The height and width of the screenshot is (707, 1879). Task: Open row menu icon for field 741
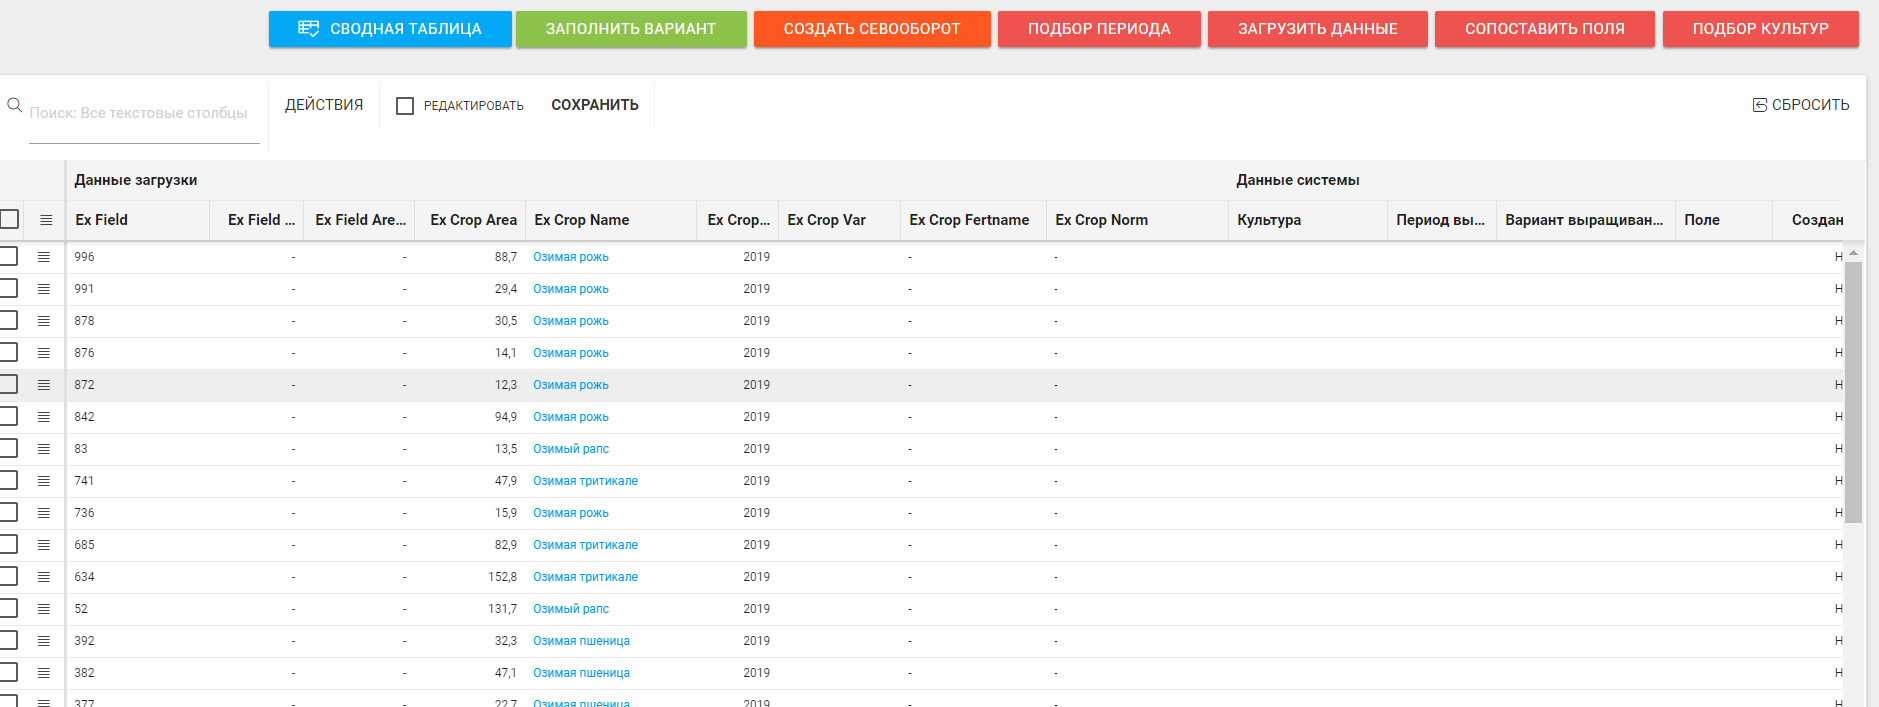pyautogui.click(x=44, y=481)
